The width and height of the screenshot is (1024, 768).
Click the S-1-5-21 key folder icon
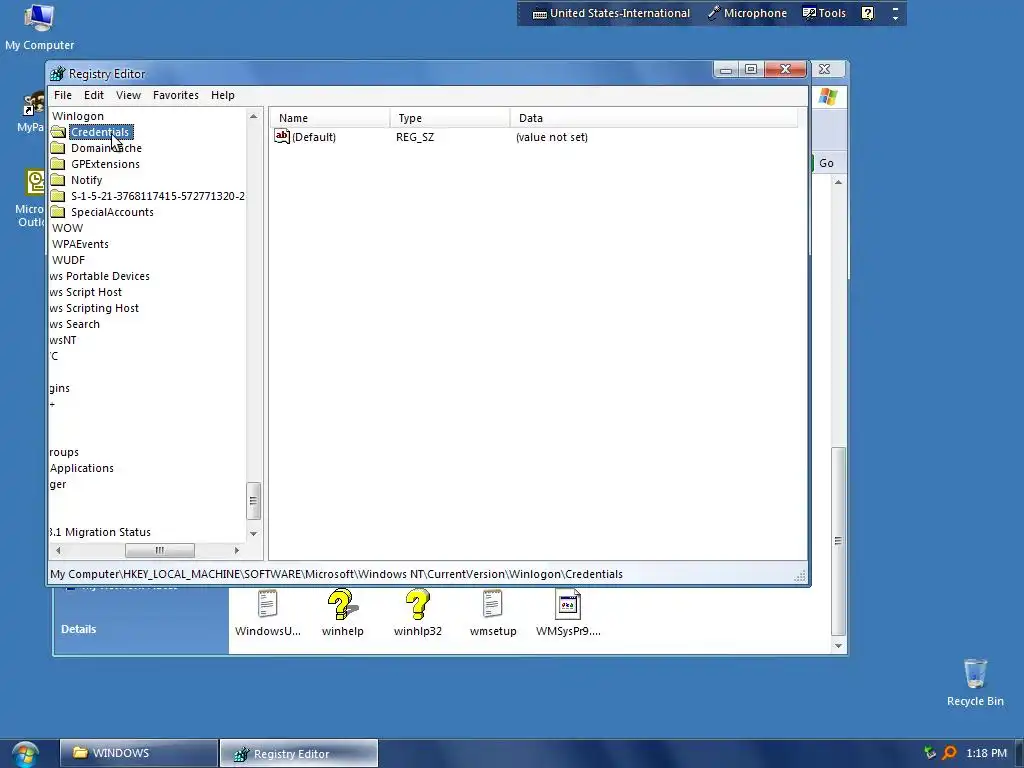coord(58,196)
